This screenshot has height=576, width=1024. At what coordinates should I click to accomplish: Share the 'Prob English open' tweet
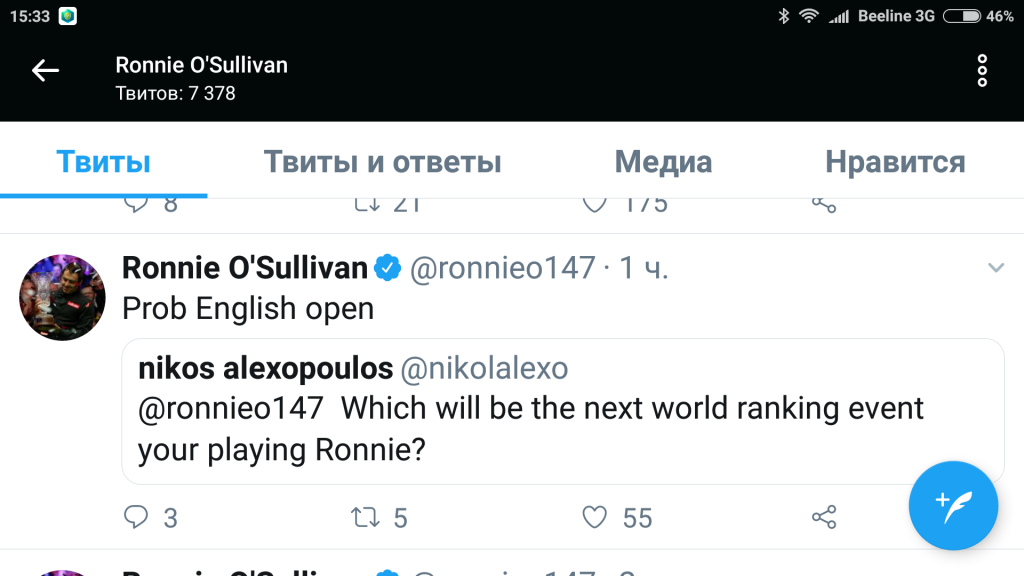[824, 517]
